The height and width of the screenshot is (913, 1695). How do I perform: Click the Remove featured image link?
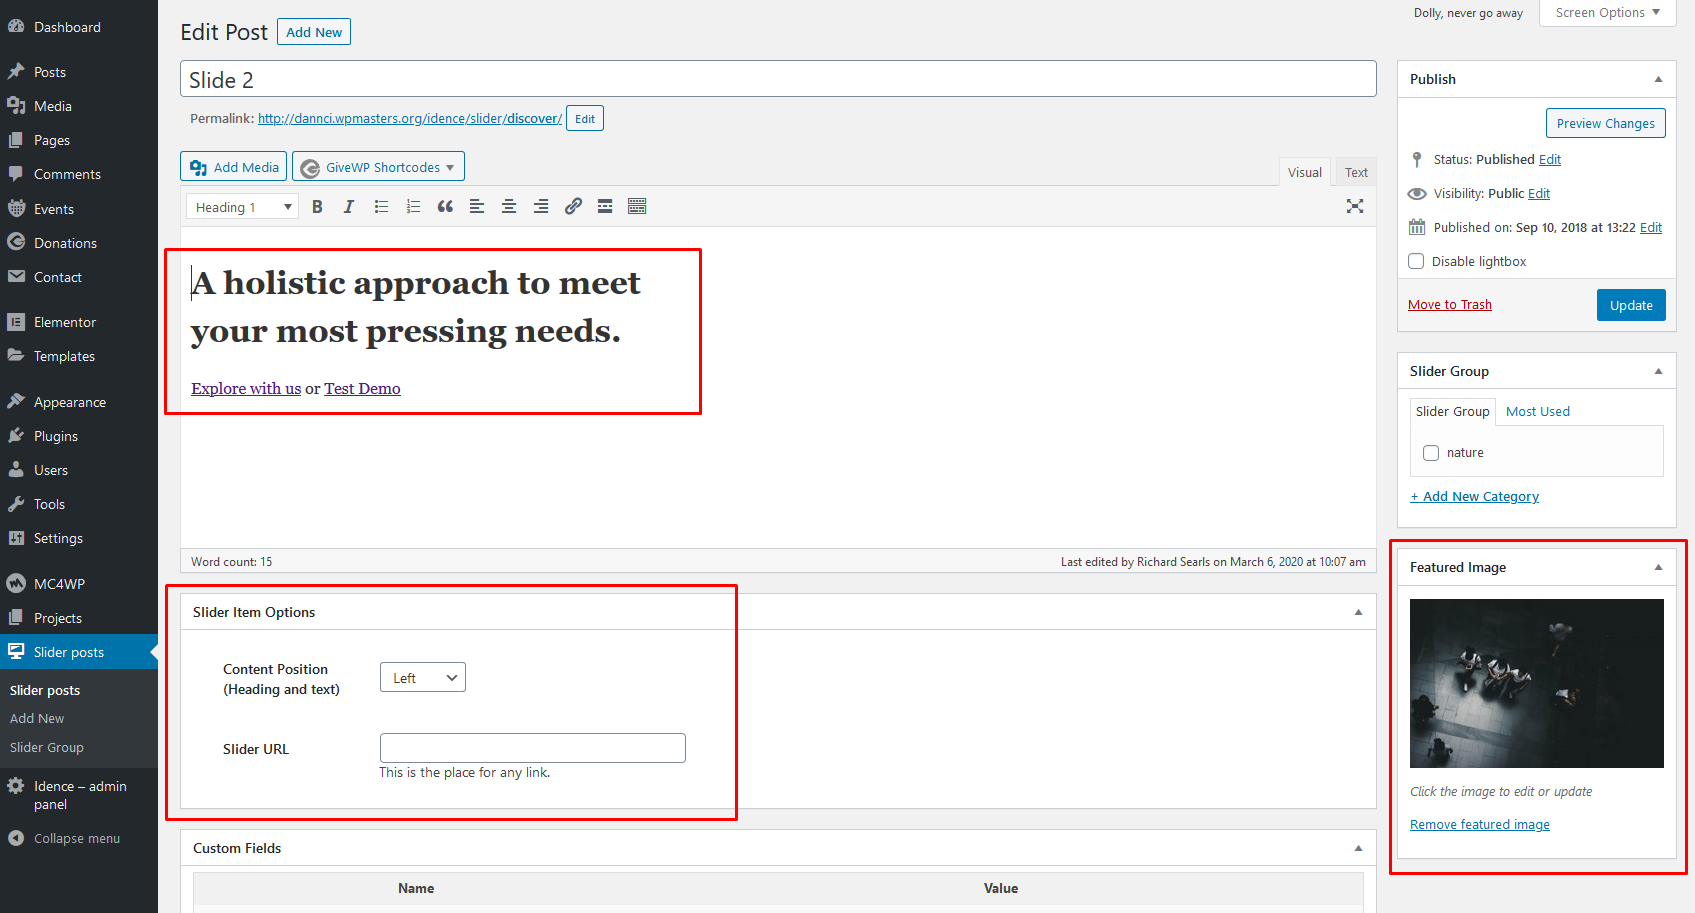tap(1479, 825)
